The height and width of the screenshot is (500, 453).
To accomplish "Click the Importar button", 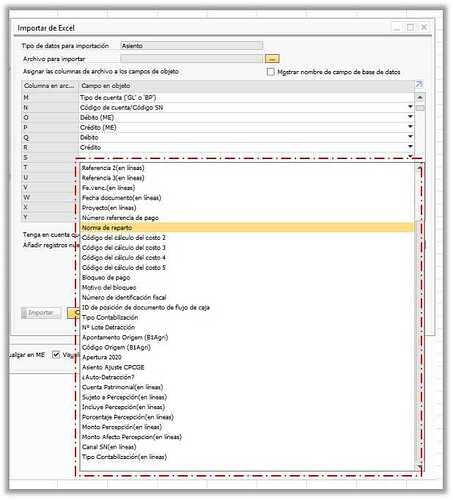I will (41, 313).
